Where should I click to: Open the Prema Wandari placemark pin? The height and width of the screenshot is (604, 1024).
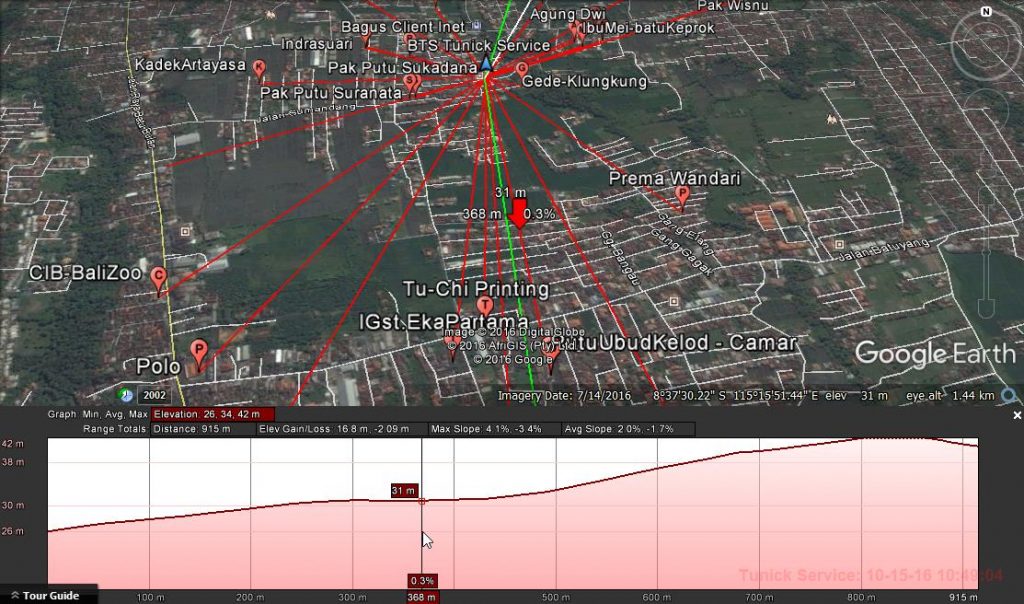point(682,197)
